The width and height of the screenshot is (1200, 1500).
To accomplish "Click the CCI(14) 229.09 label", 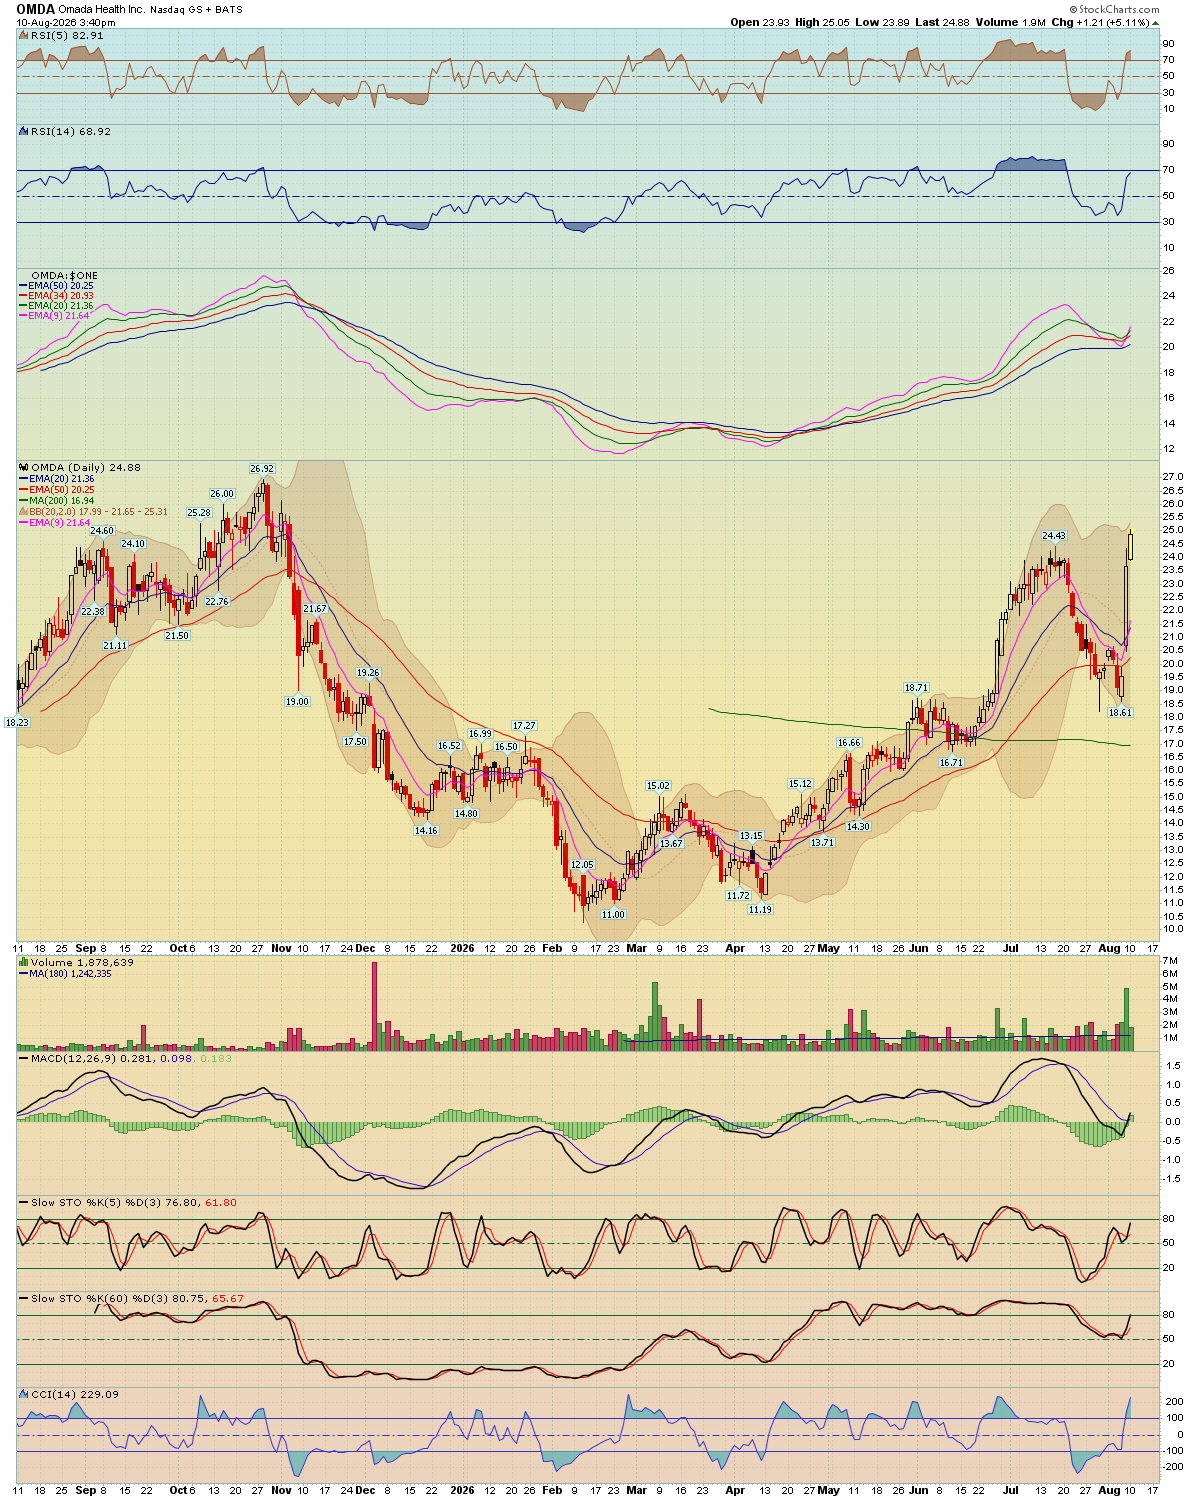I will 75,1394.
